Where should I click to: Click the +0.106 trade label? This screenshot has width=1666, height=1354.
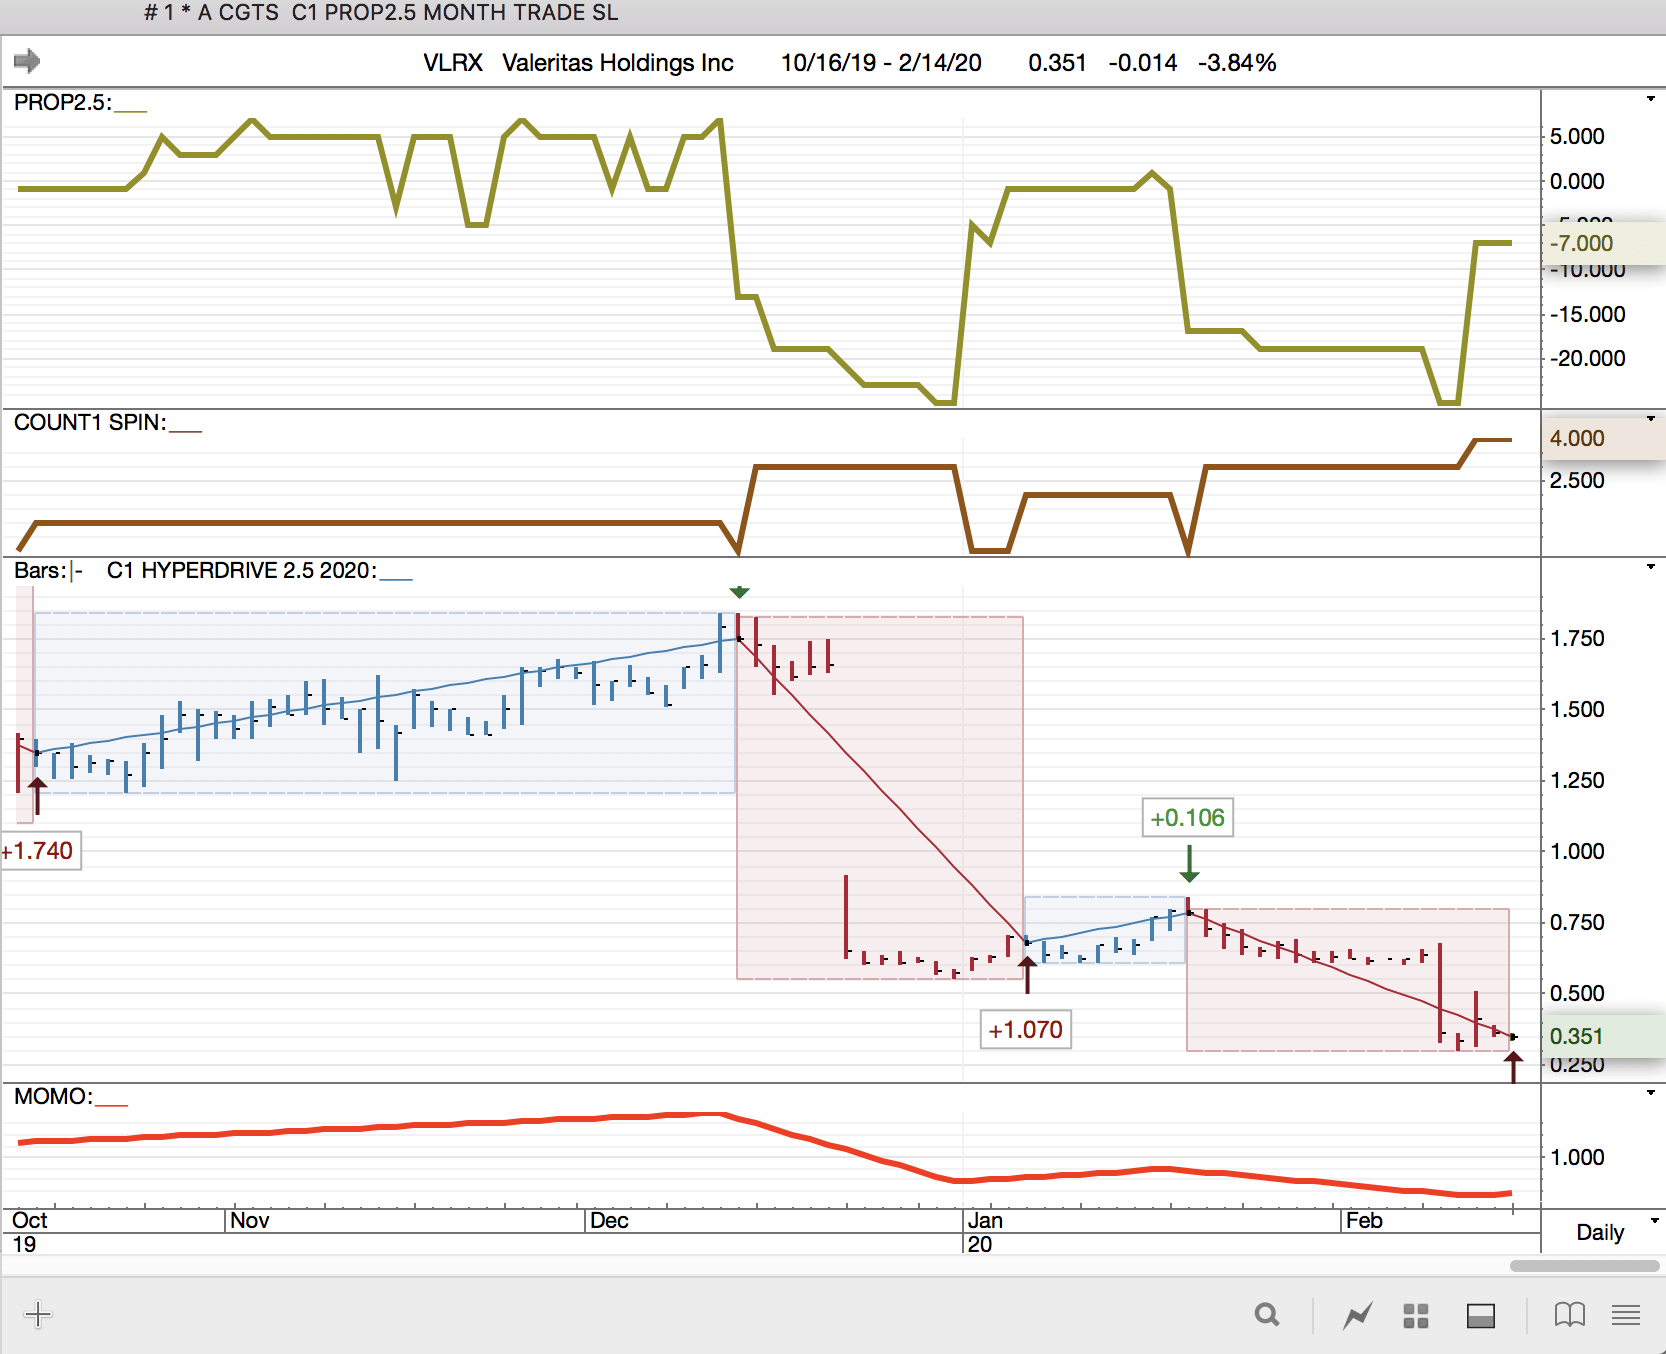tap(1187, 817)
